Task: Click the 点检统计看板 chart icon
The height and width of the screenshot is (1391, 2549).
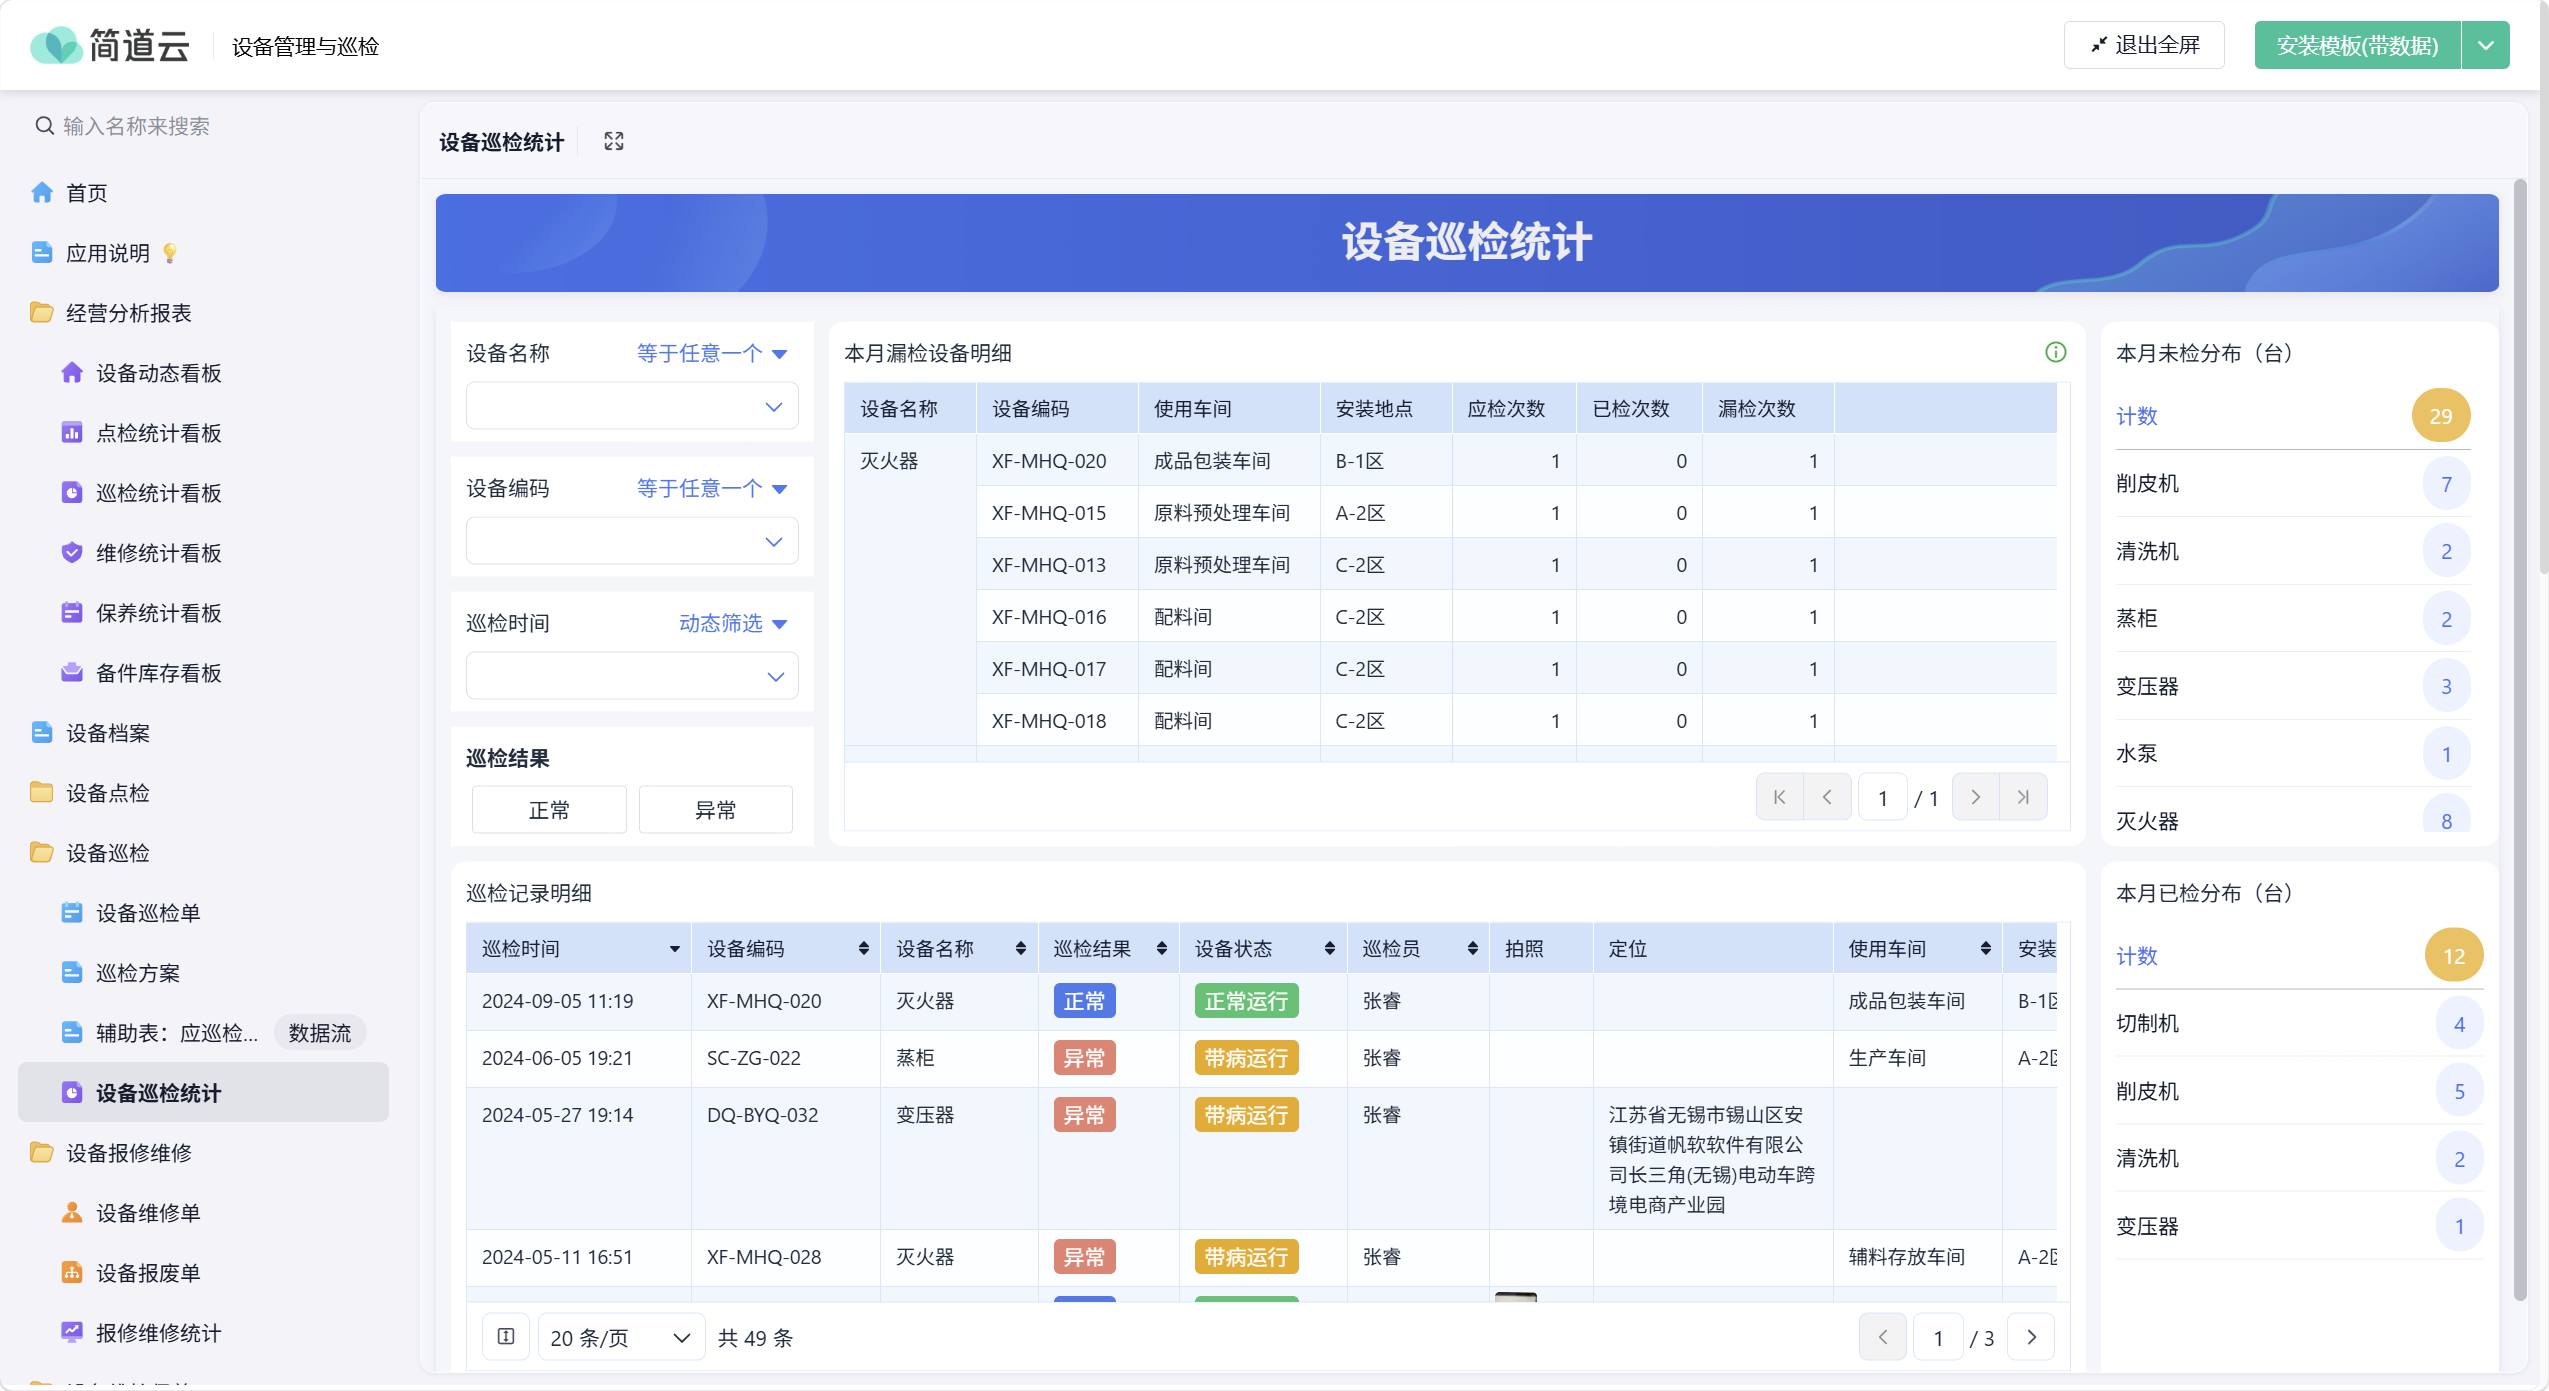Action: (x=72, y=432)
